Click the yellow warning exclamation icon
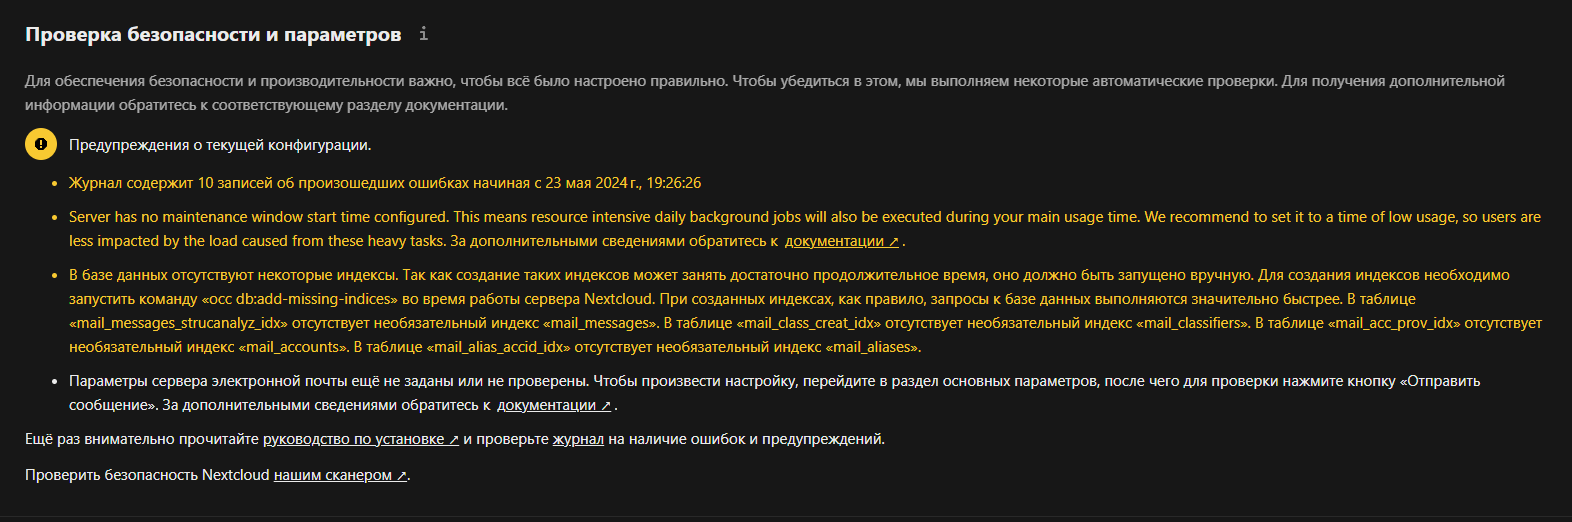Viewport: 1572px width, 522px height. point(41,144)
